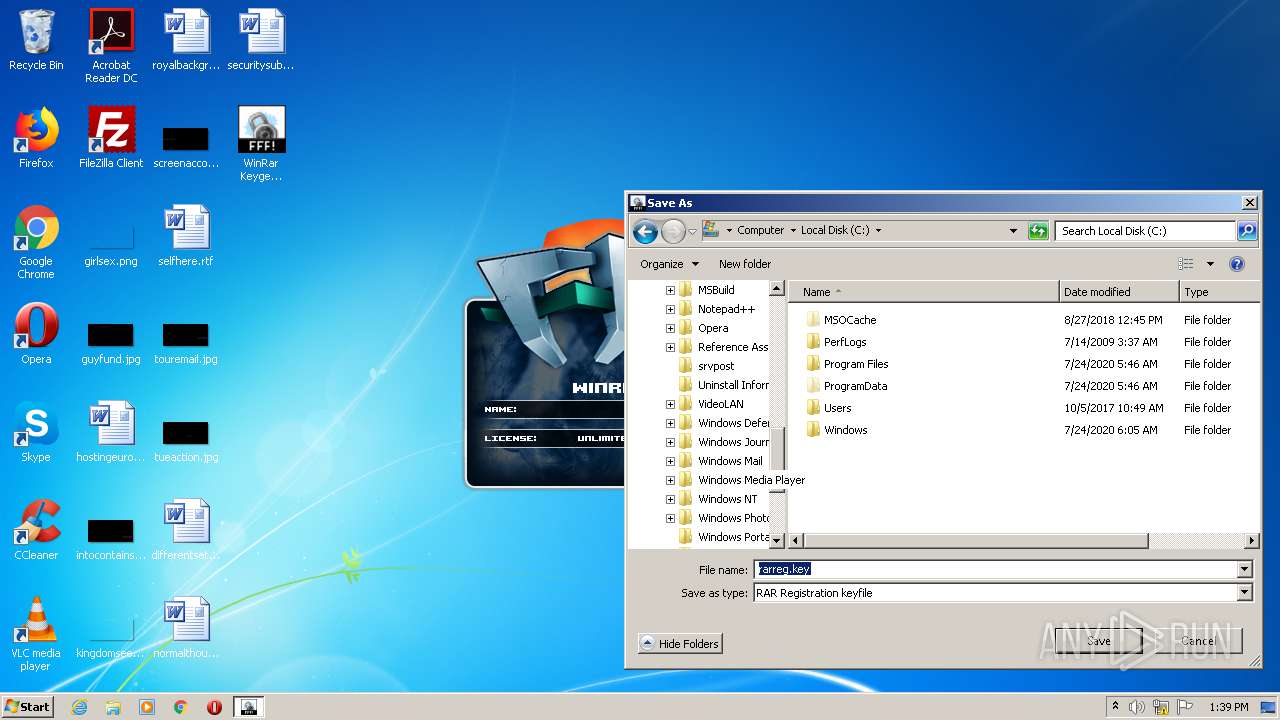The height and width of the screenshot is (720, 1280).
Task: Select the Users folder in file list
Action: 829,408
